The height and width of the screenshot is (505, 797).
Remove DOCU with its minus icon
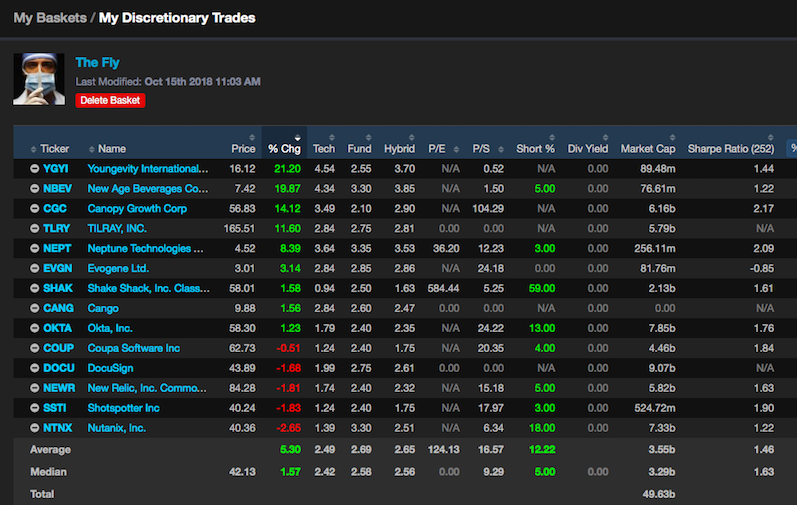tap(35, 368)
